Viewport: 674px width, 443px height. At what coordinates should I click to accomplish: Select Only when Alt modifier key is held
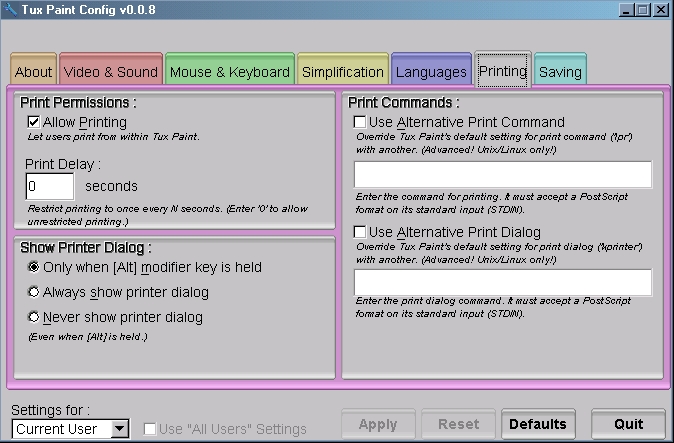tap(34, 267)
